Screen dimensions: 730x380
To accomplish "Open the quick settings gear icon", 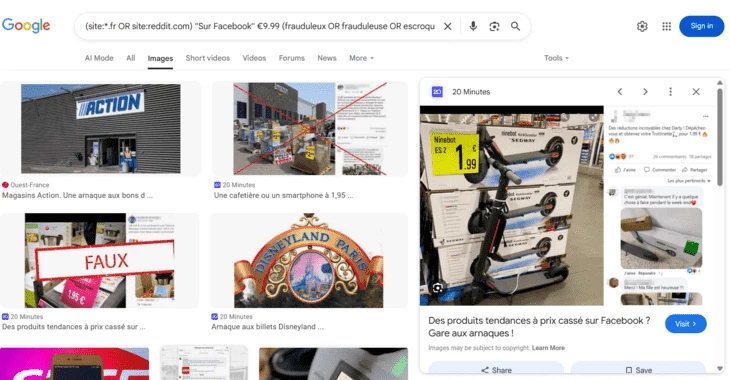I will tap(642, 27).
